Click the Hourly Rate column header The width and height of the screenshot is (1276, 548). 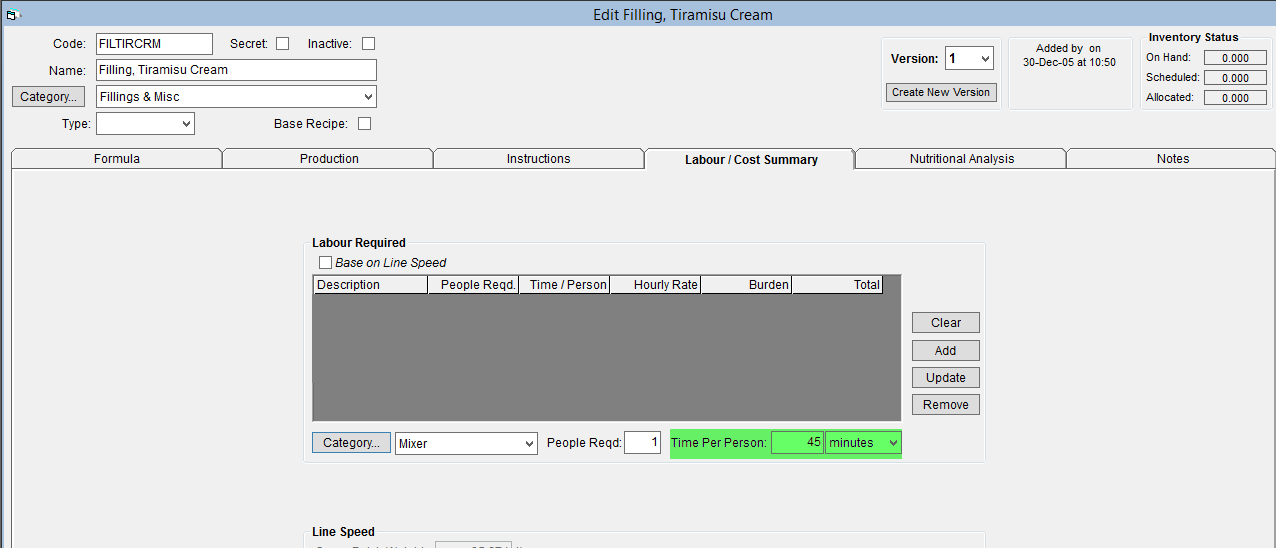click(655, 285)
